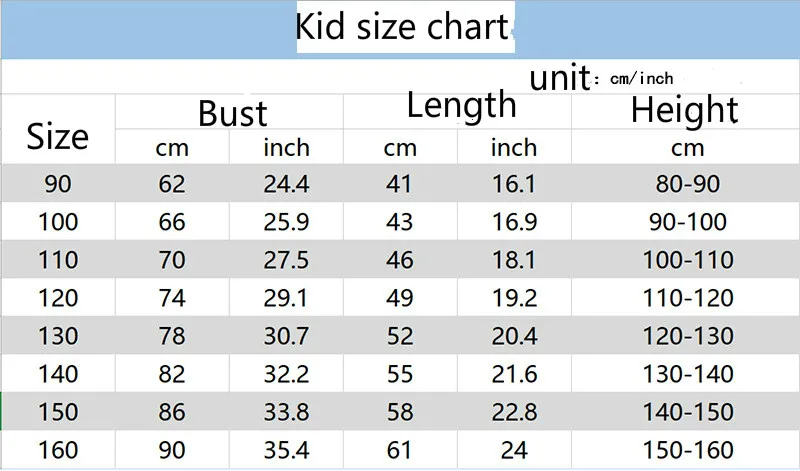The width and height of the screenshot is (800, 471).
Task: Click the size 110 cell
Action: click(58, 260)
